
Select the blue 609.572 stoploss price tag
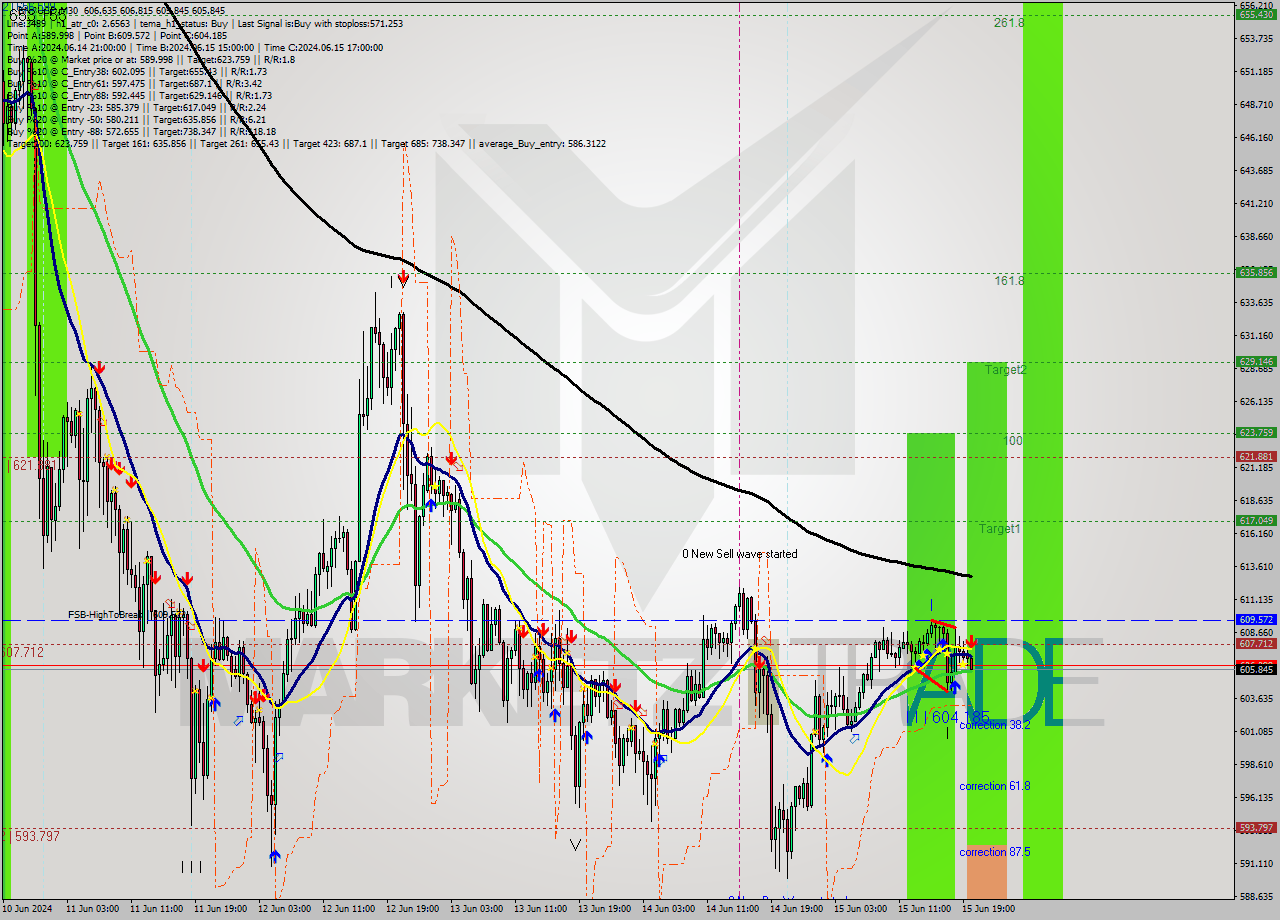(x=1256, y=619)
